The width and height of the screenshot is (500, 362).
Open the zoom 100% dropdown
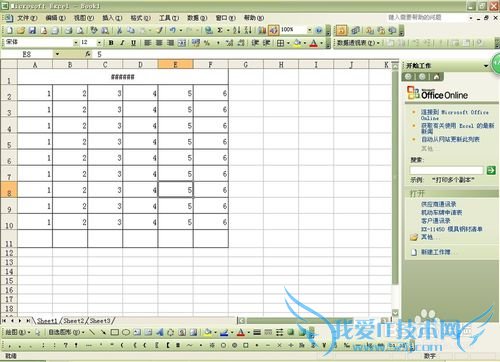[310, 30]
